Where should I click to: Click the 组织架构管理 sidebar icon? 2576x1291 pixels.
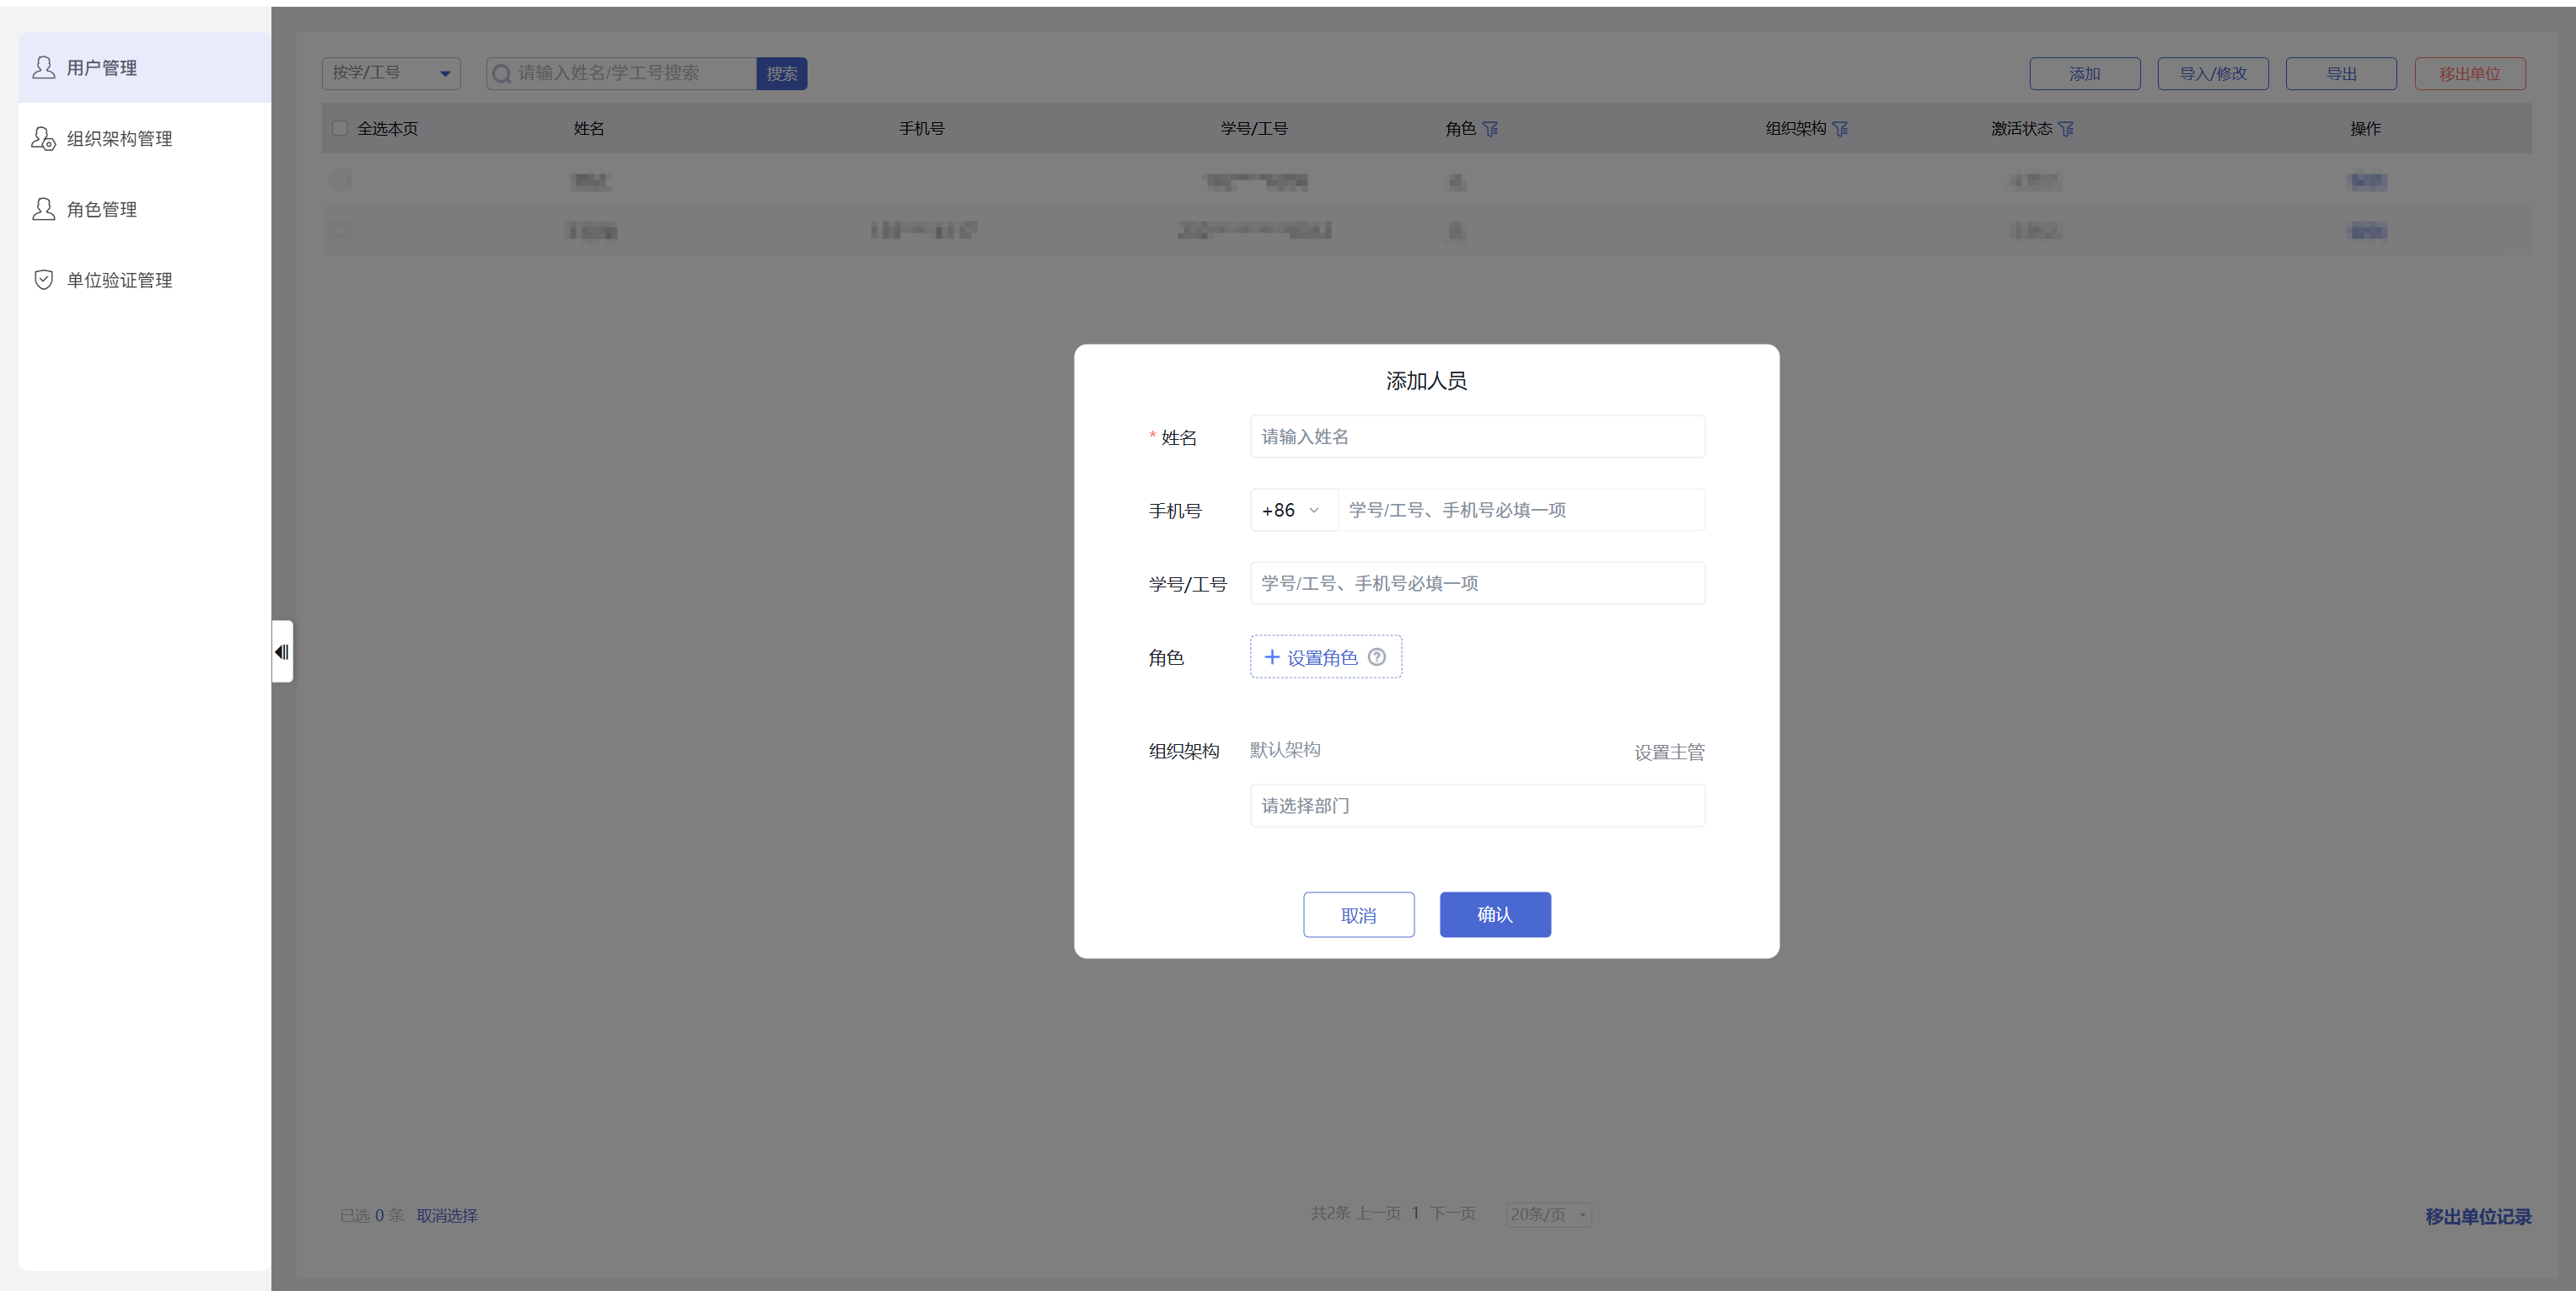point(43,138)
